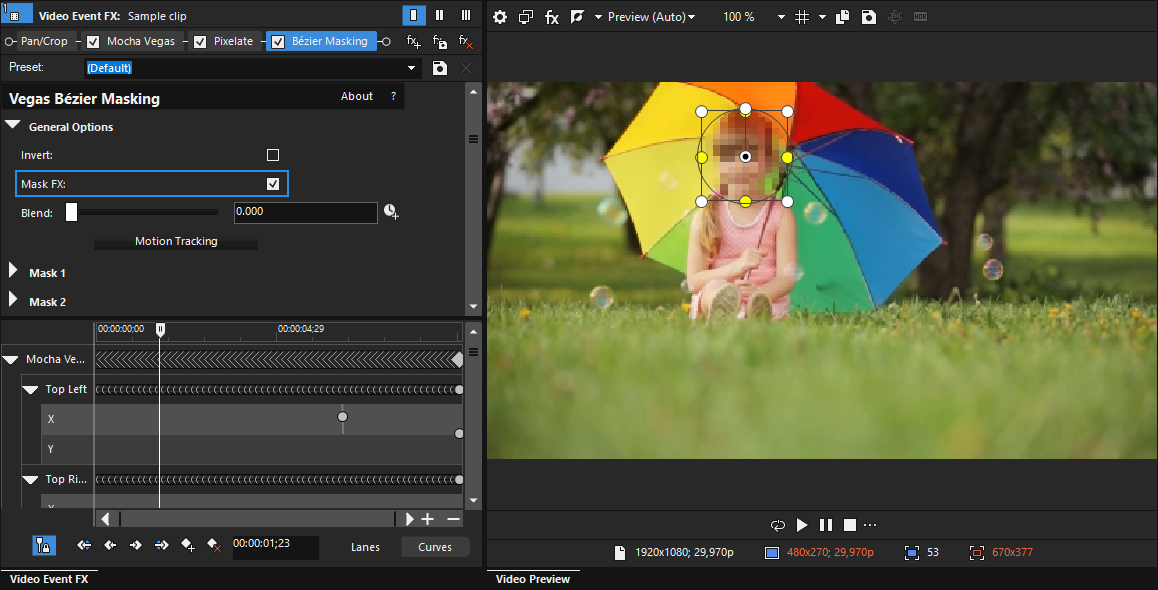Uncheck the Mask FX checkbox
The width and height of the screenshot is (1158, 590).
[273, 184]
